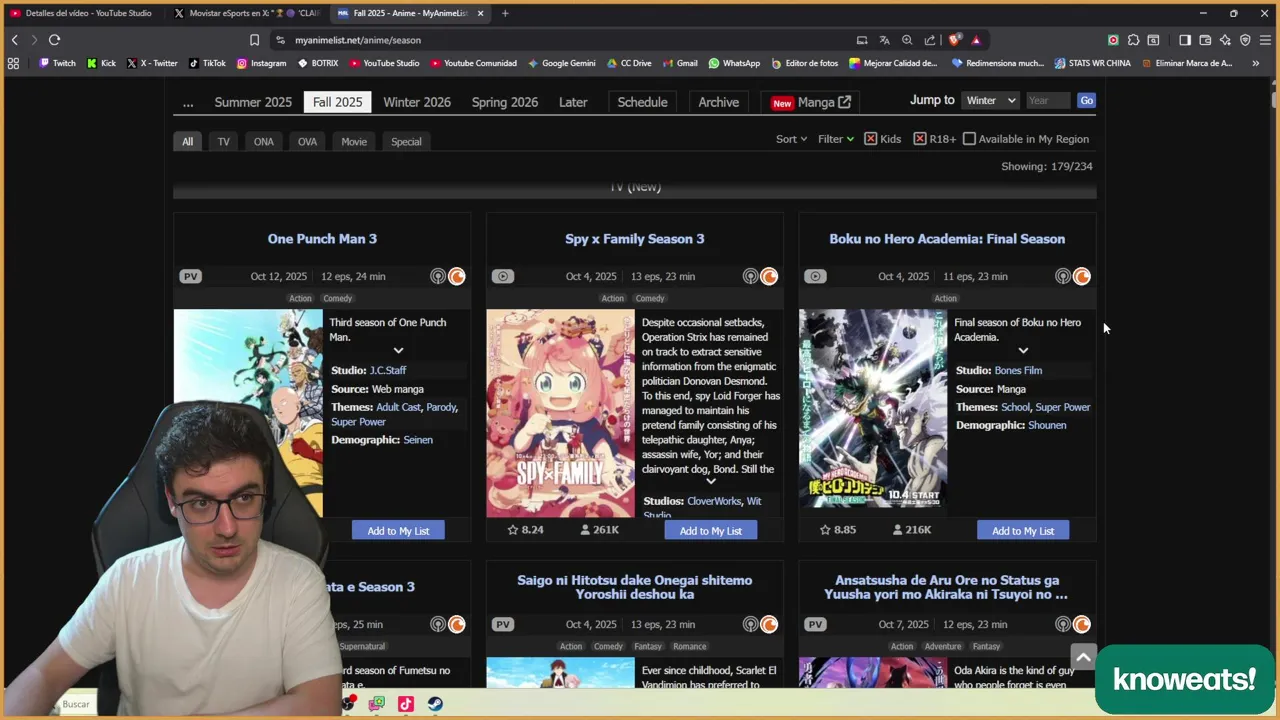The width and height of the screenshot is (1280, 720).
Task: Reload the MyAnimeList page
Action: pos(54,40)
